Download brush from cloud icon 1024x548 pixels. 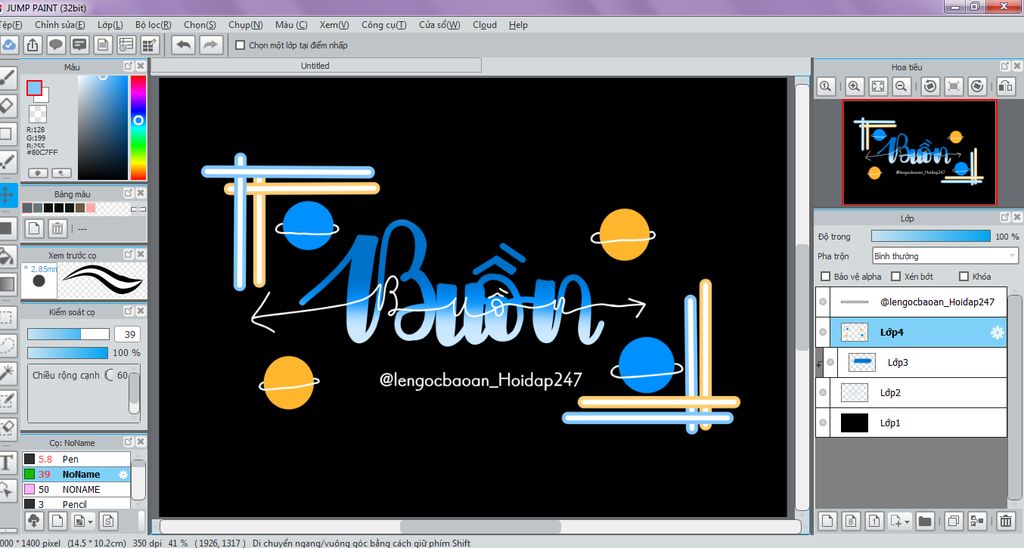34,521
